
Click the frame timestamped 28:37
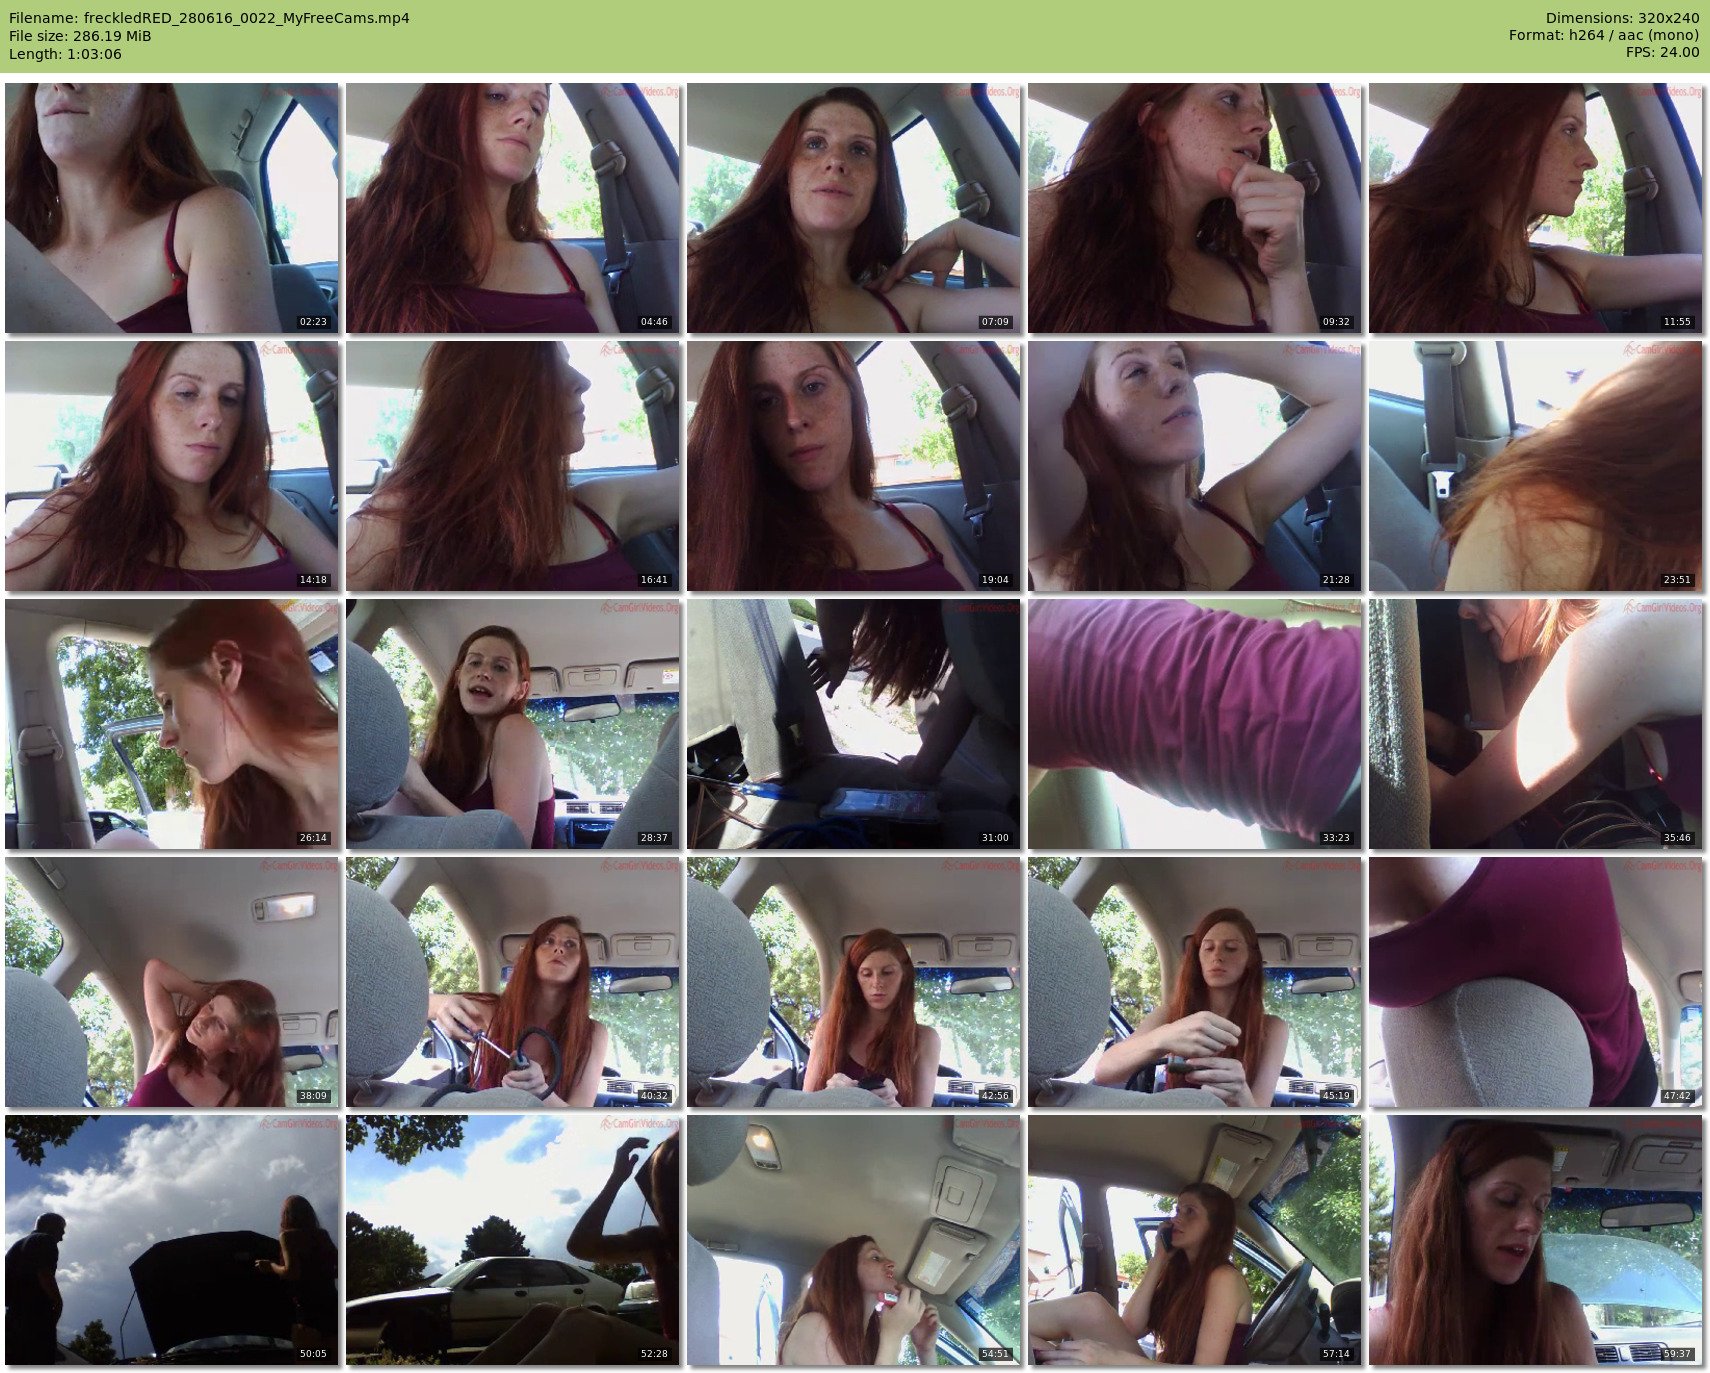[x=512, y=724]
